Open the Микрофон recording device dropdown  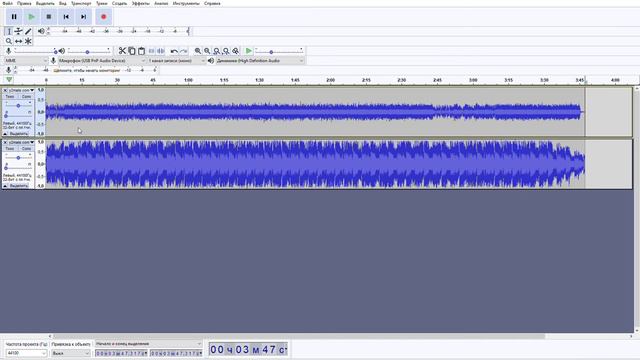click(102, 60)
